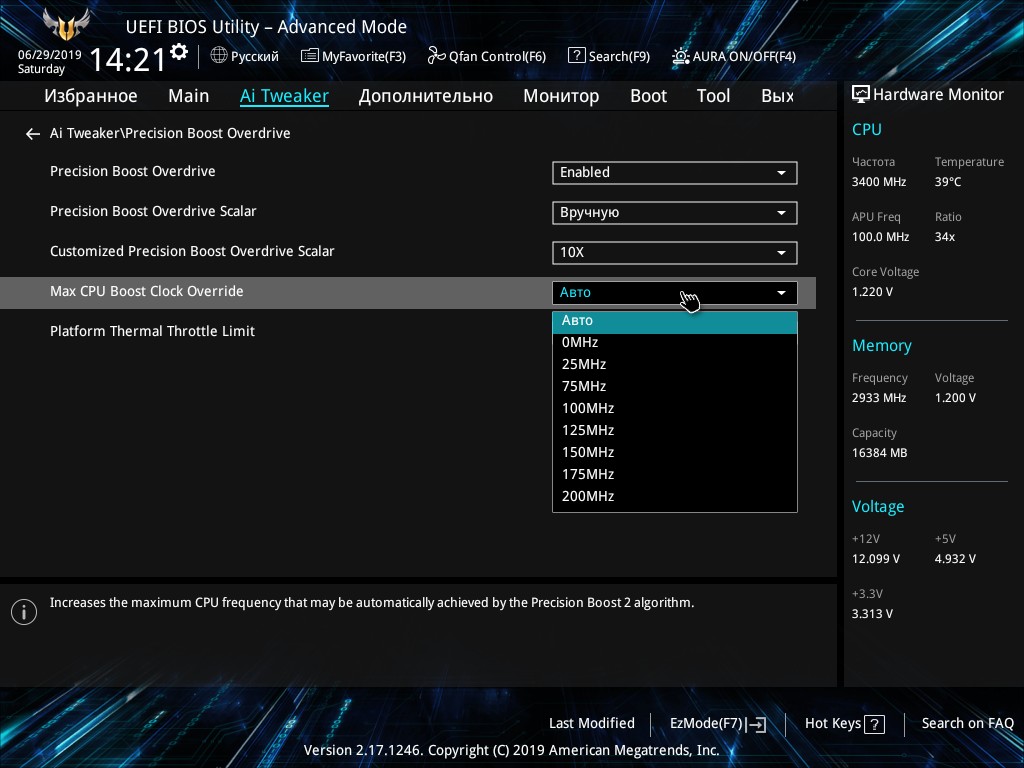Open the Дополнительно tab
Image resolution: width=1024 pixels, height=768 pixels.
point(426,96)
